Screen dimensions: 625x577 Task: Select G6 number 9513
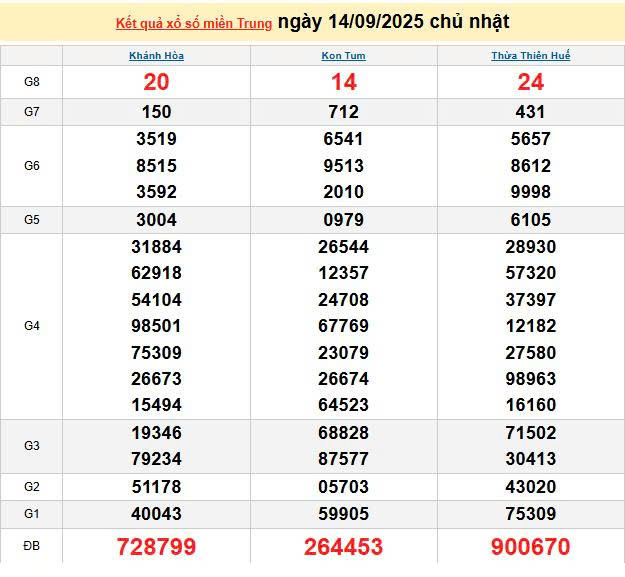(x=344, y=166)
